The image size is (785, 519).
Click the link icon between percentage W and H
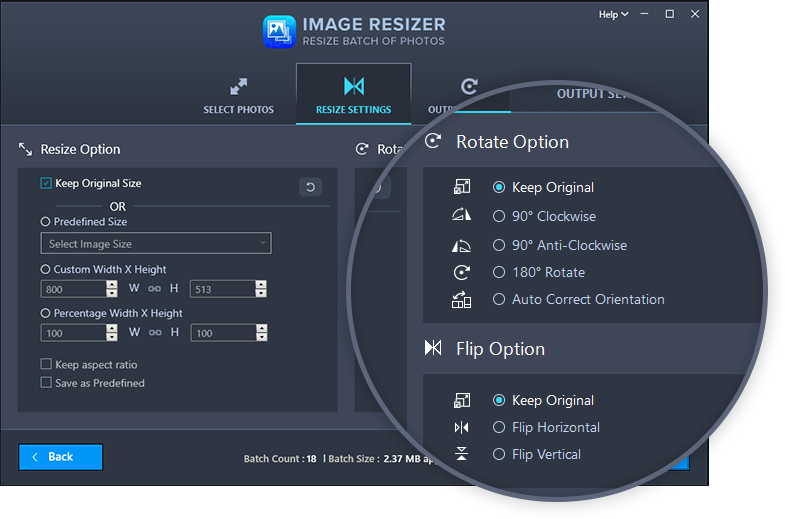click(x=155, y=332)
